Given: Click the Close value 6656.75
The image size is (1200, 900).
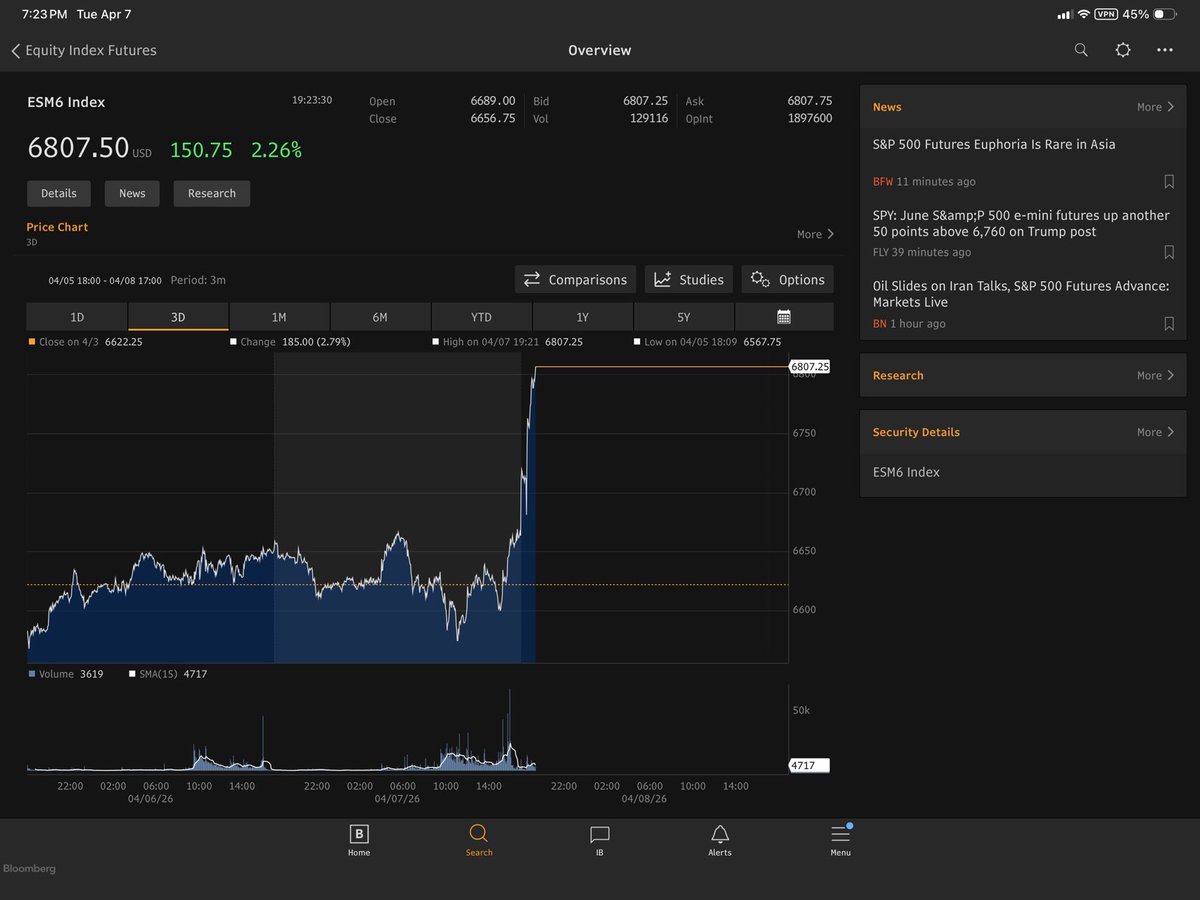Looking at the screenshot, I should (x=493, y=118).
